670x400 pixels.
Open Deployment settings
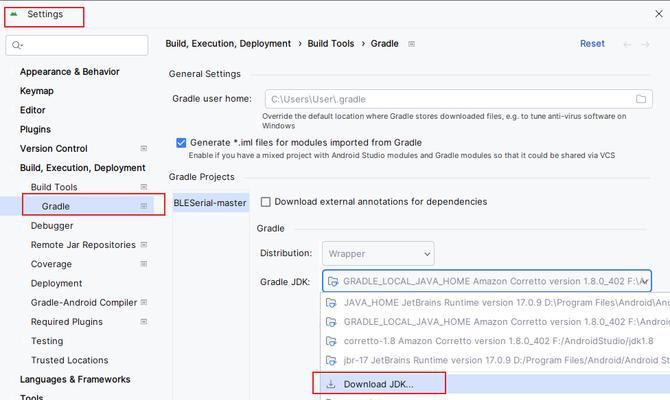tap(56, 283)
